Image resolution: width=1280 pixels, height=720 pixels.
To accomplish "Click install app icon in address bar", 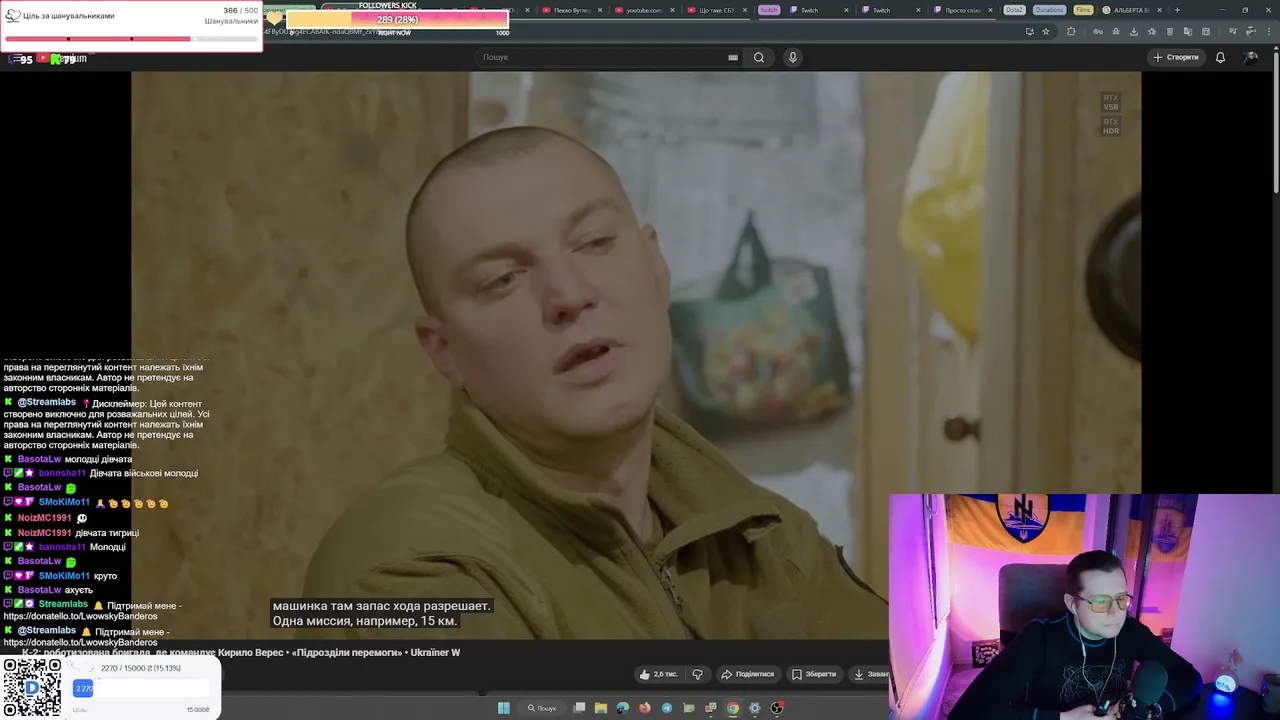I will pyautogui.click(x=1030, y=31).
